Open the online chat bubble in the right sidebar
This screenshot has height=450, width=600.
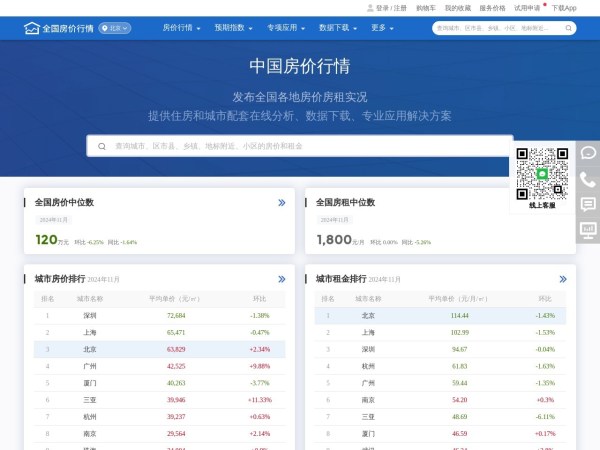point(588,153)
